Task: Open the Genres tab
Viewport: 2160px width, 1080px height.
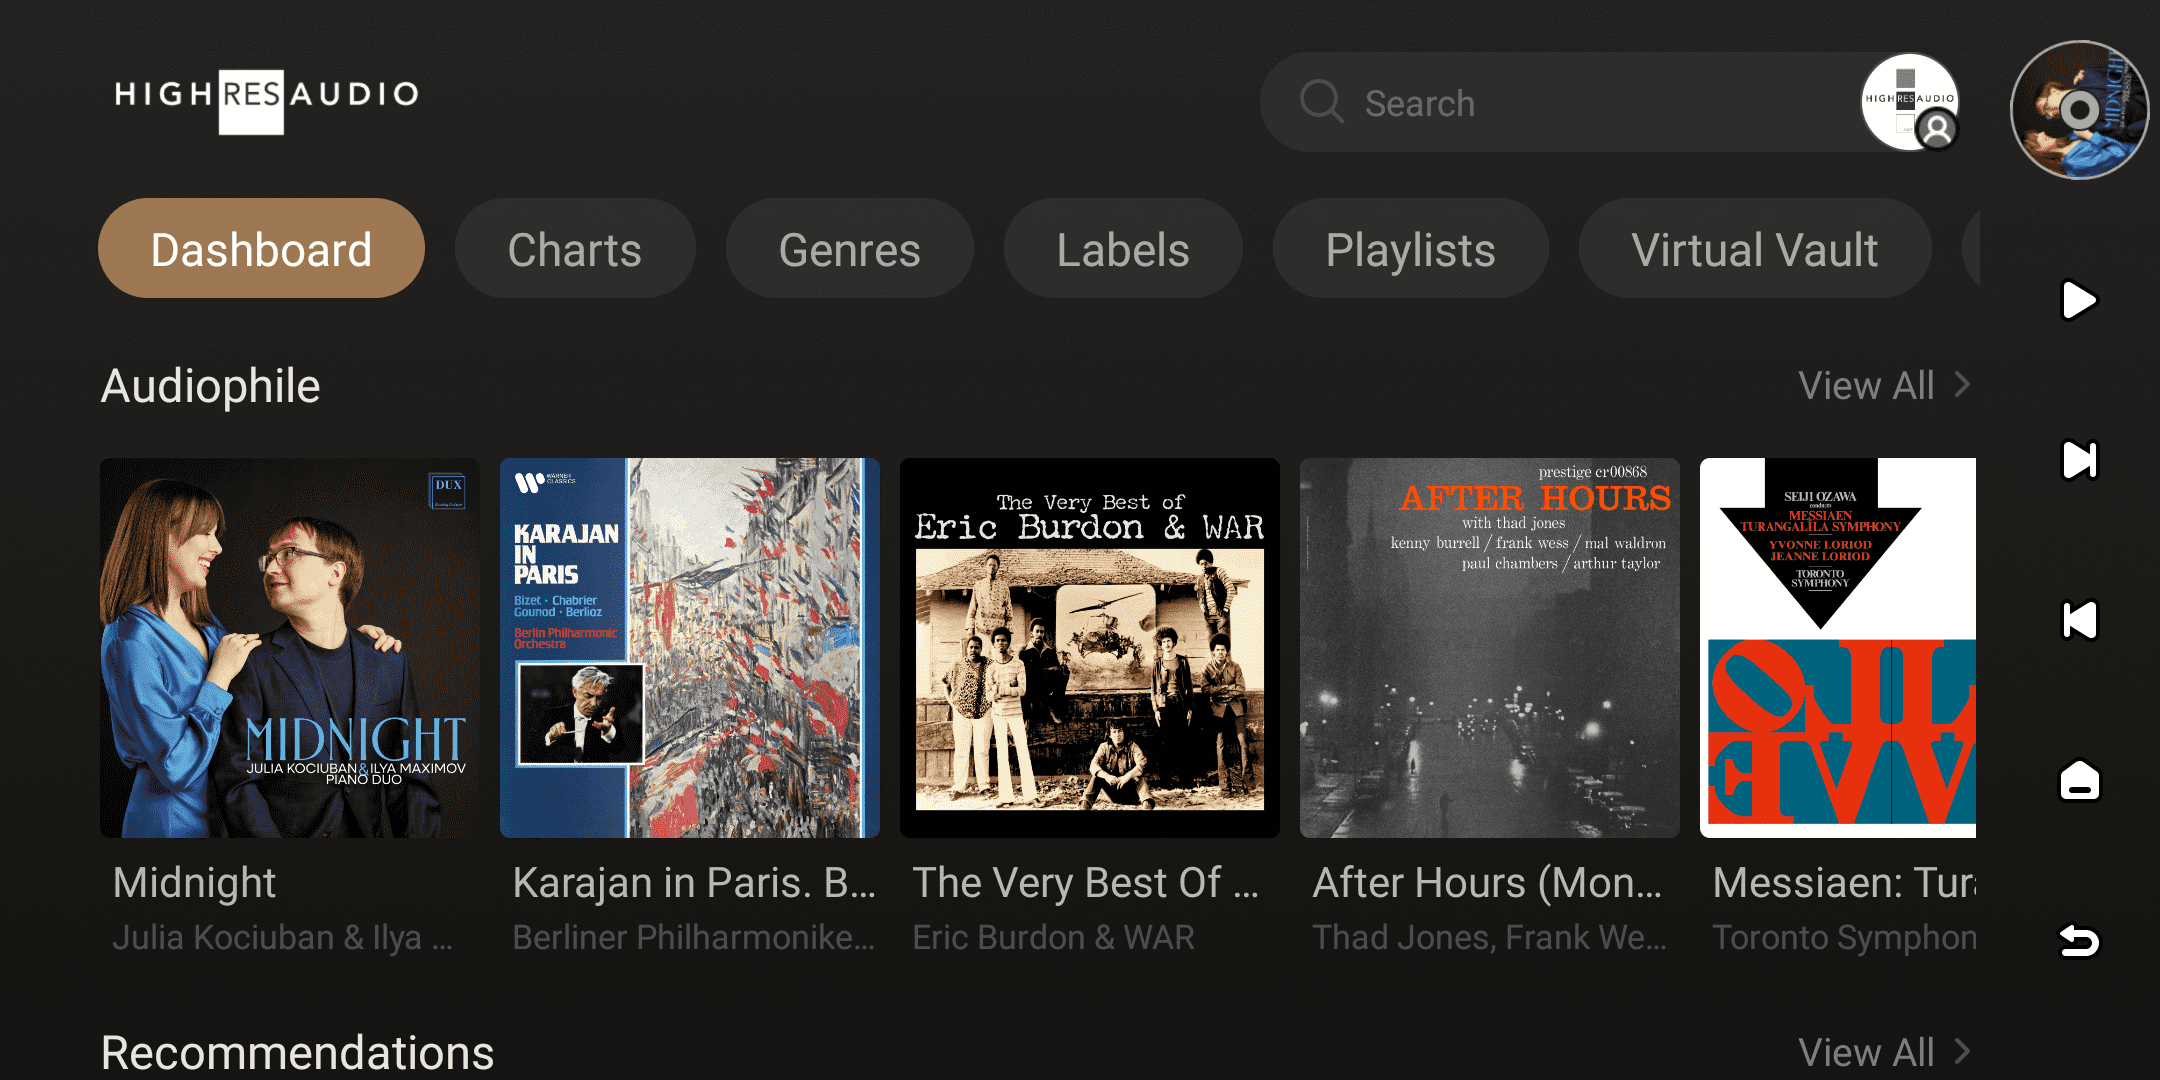Action: [849, 249]
